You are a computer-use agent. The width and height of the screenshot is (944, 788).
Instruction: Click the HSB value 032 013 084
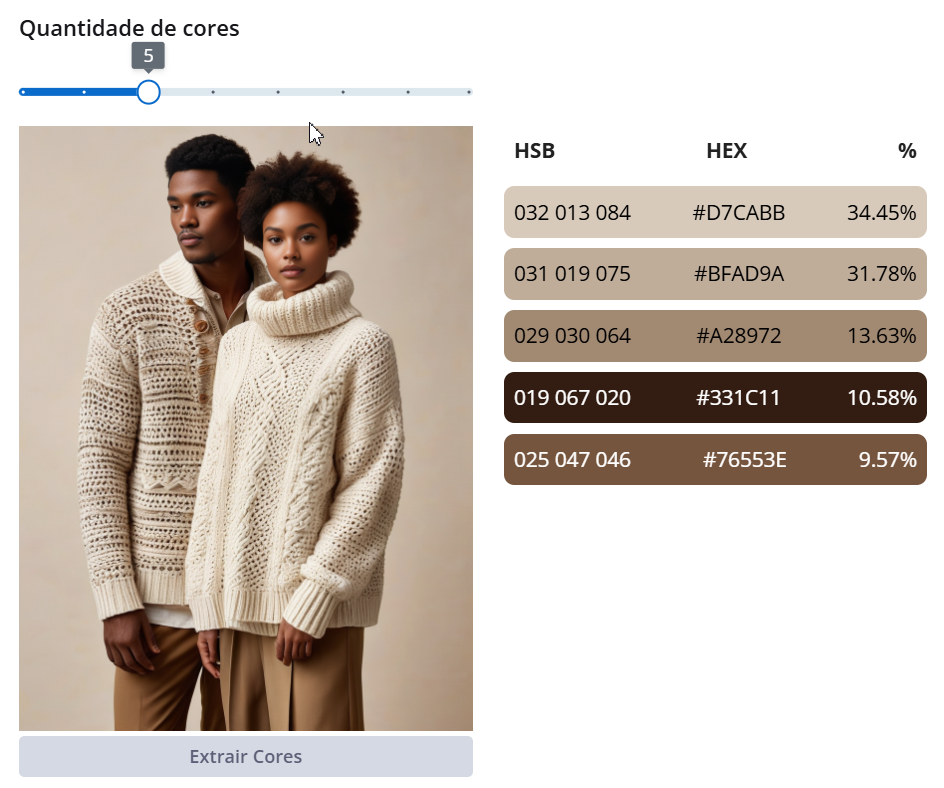click(573, 213)
